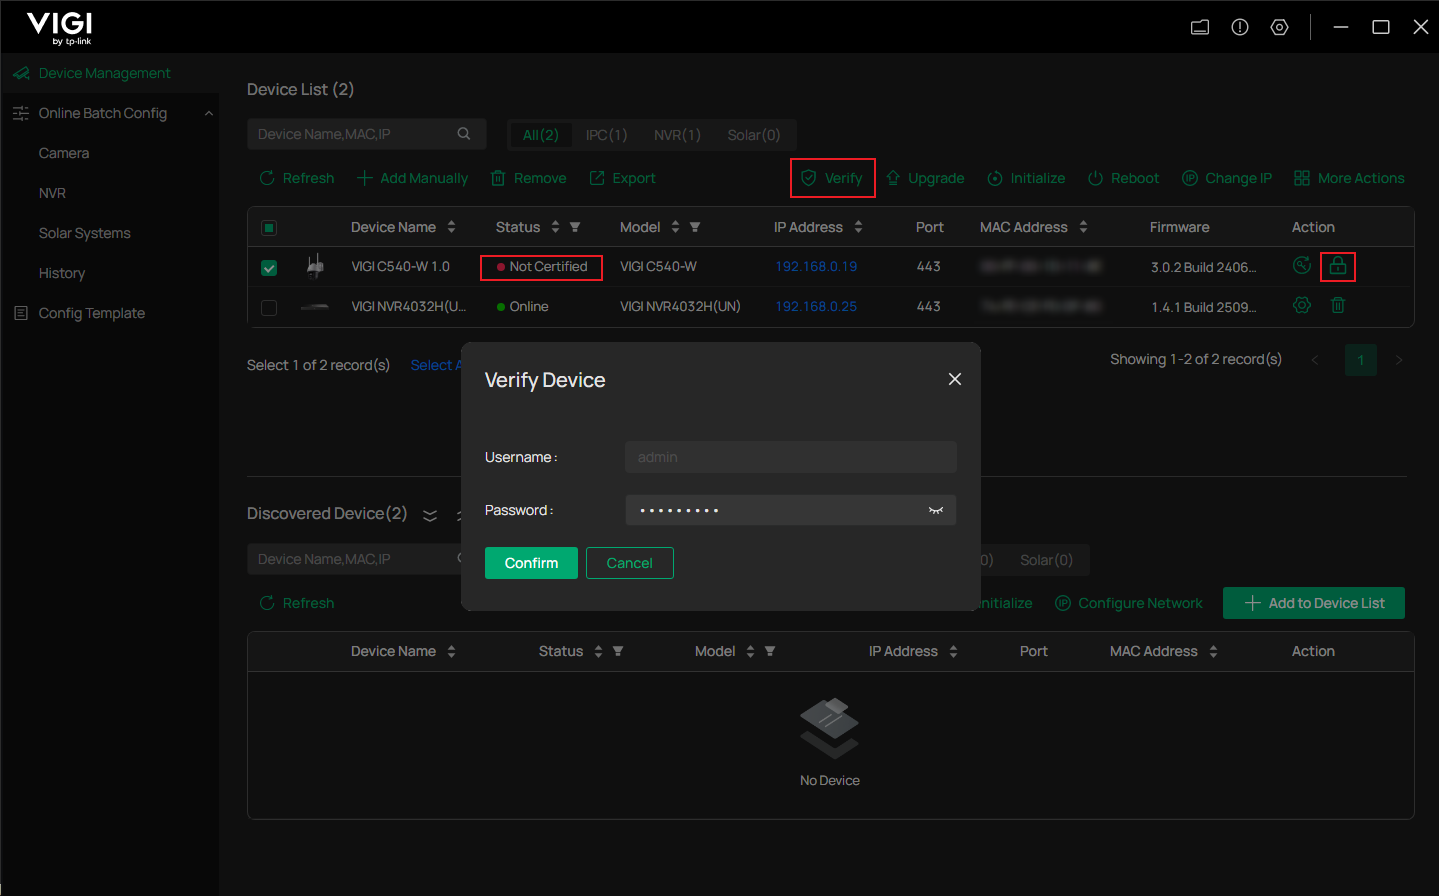Viewport: 1439px width, 896px height.
Task: Collapse the Online Batch Config section
Action: [x=209, y=113]
